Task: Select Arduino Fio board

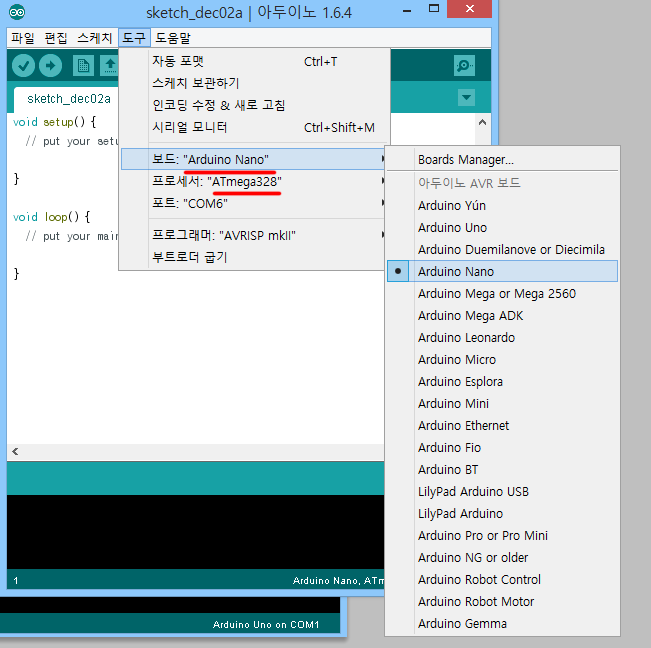Action: click(x=502, y=447)
